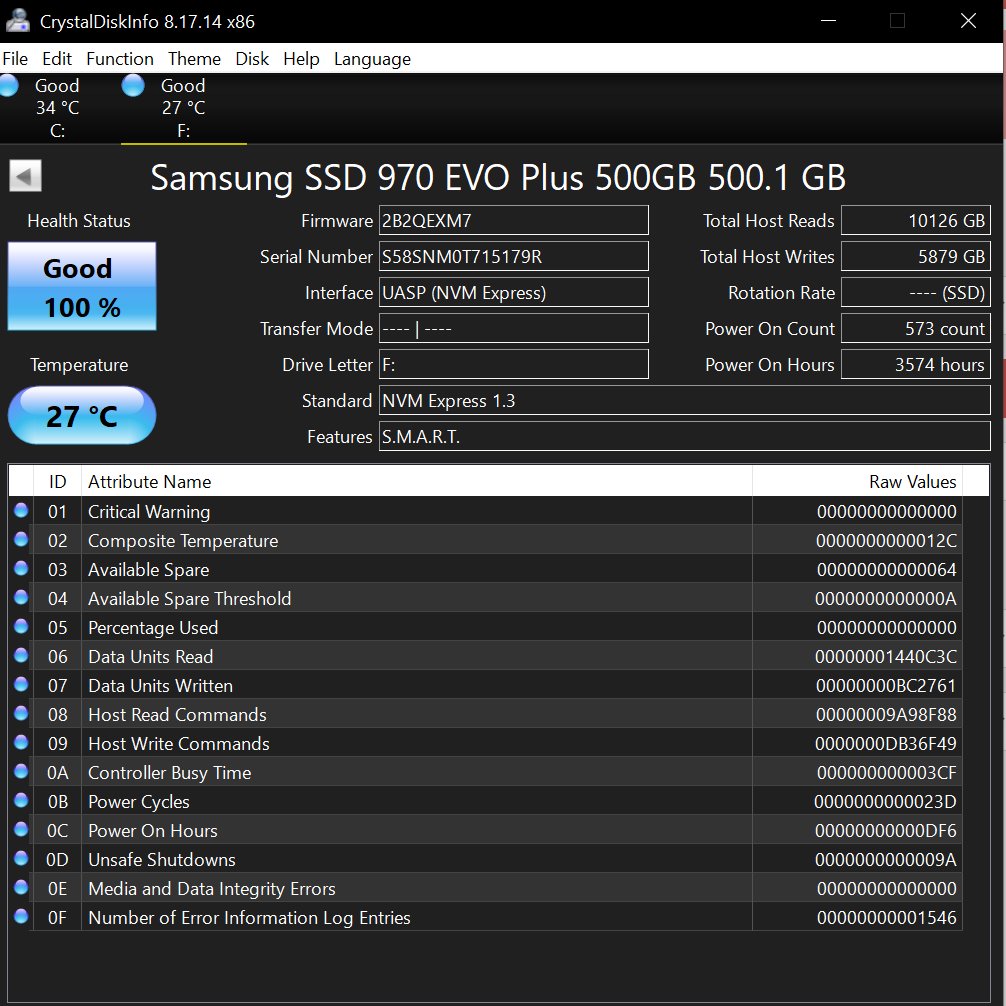Open the File menu

(x=15, y=59)
